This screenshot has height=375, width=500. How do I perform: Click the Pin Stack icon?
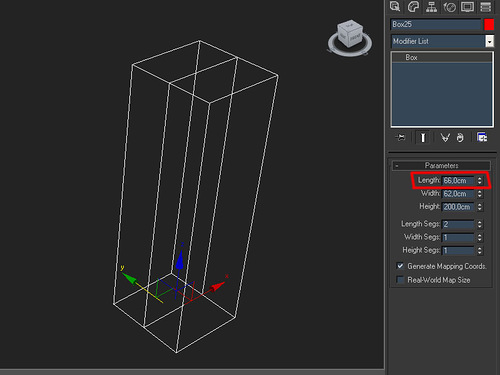400,137
